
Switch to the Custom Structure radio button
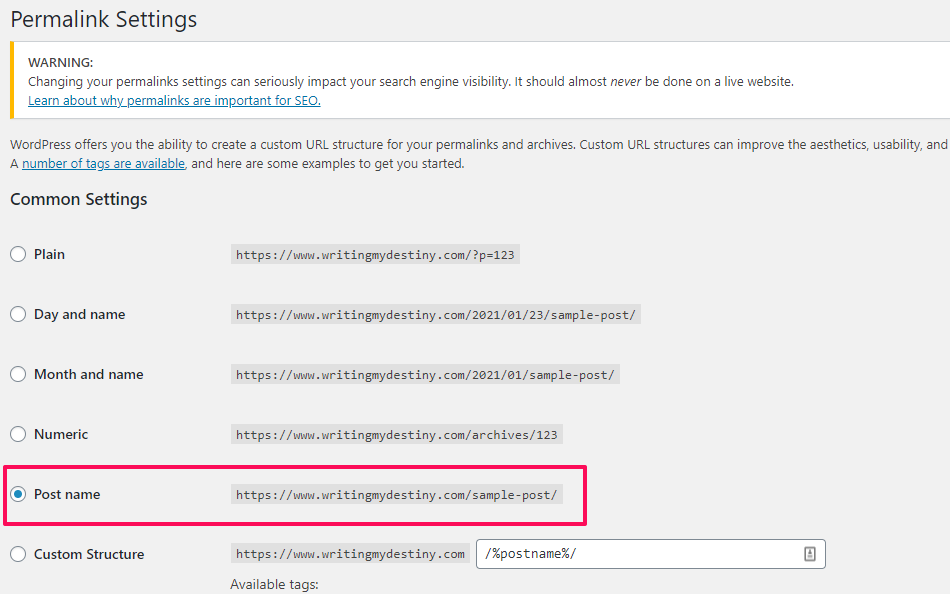(18, 554)
